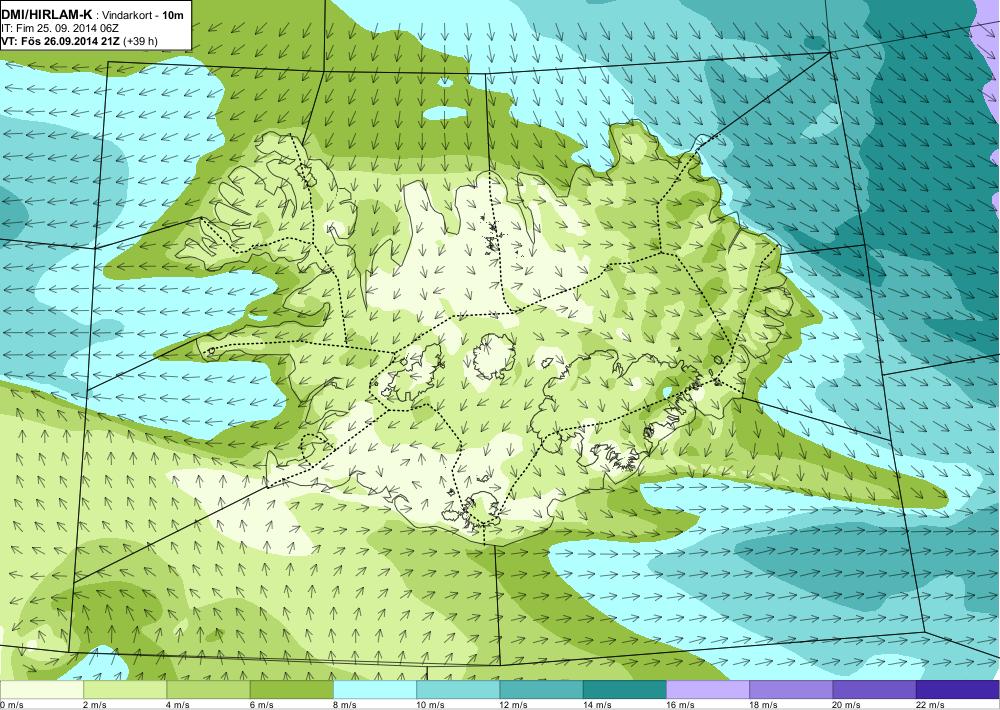Click the '10 m/s' legend label
This screenshot has width=1000, height=710.
click(430, 705)
